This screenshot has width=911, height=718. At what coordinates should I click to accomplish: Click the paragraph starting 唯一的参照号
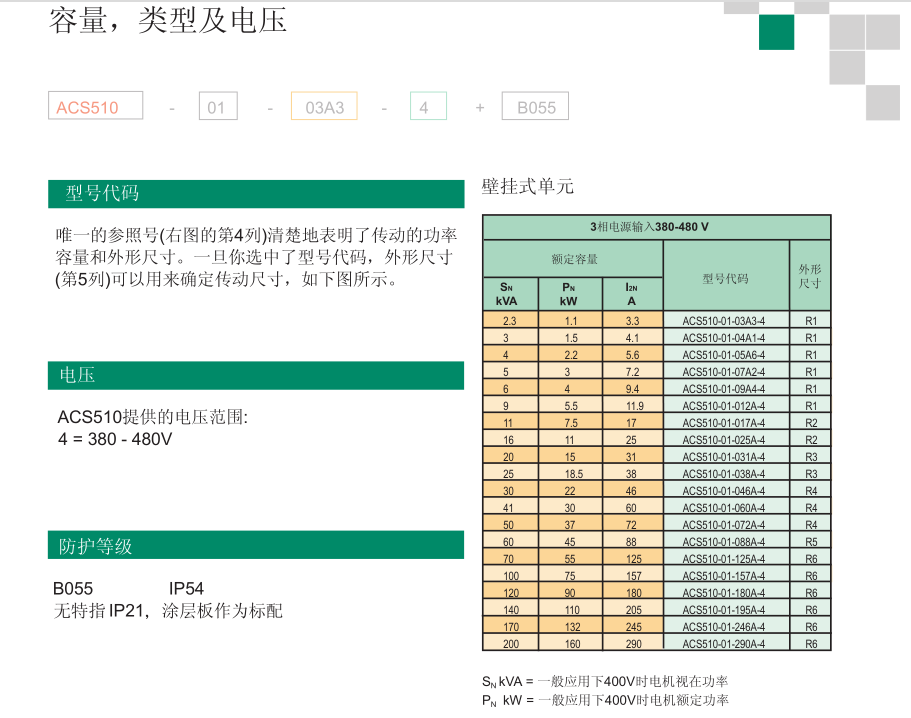tap(256, 257)
